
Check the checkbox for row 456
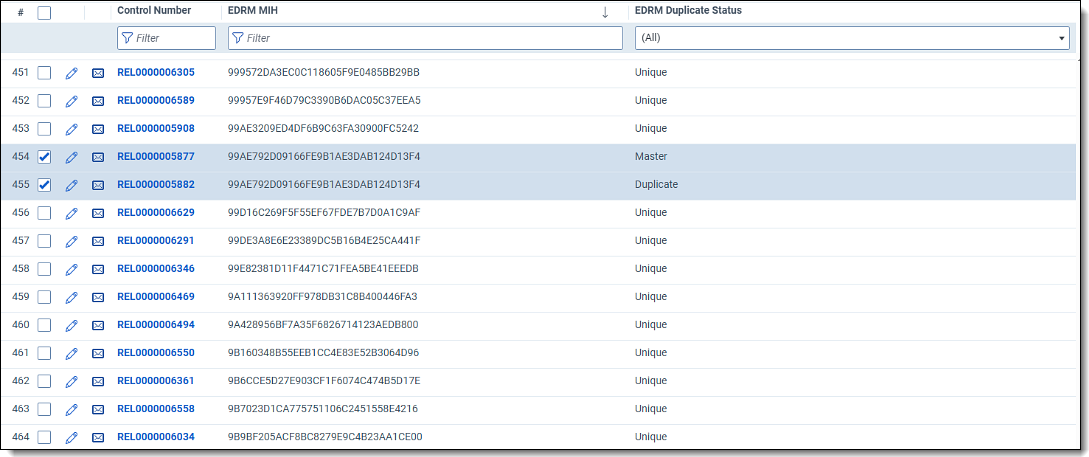point(44,213)
